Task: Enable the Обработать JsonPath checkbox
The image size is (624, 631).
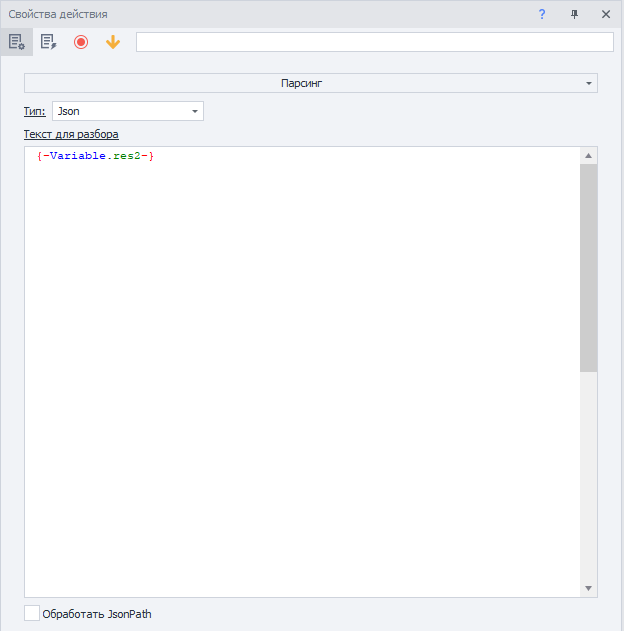Action: tap(32, 613)
